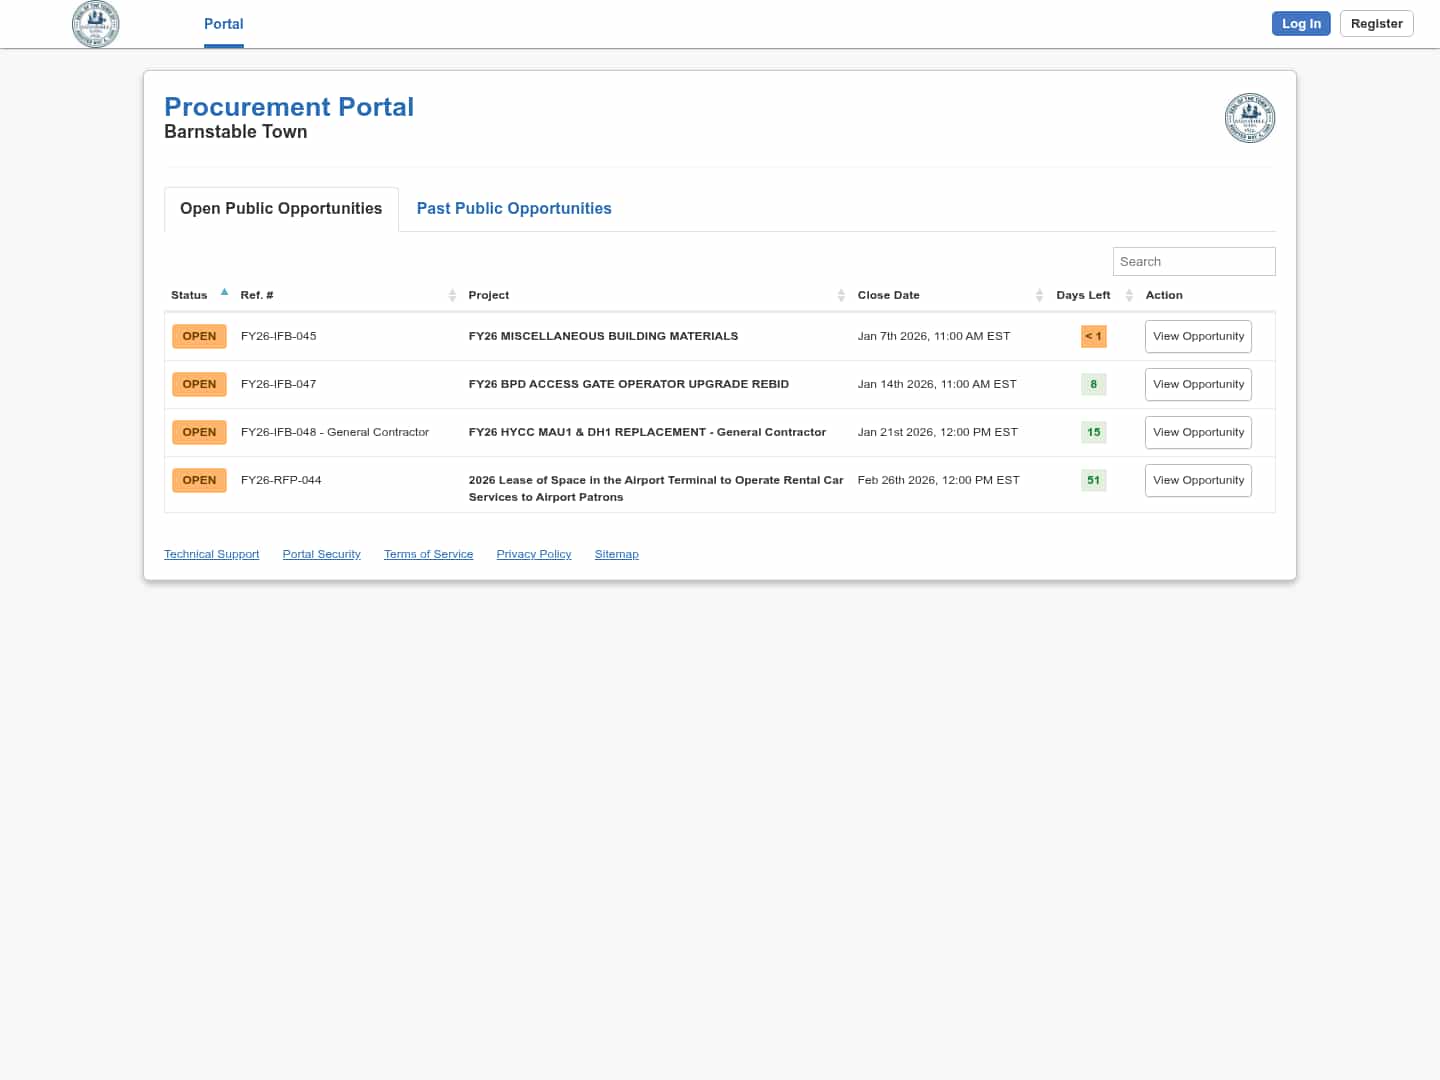
Task: Click the '< 1' days left badge
Action: point(1093,337)
